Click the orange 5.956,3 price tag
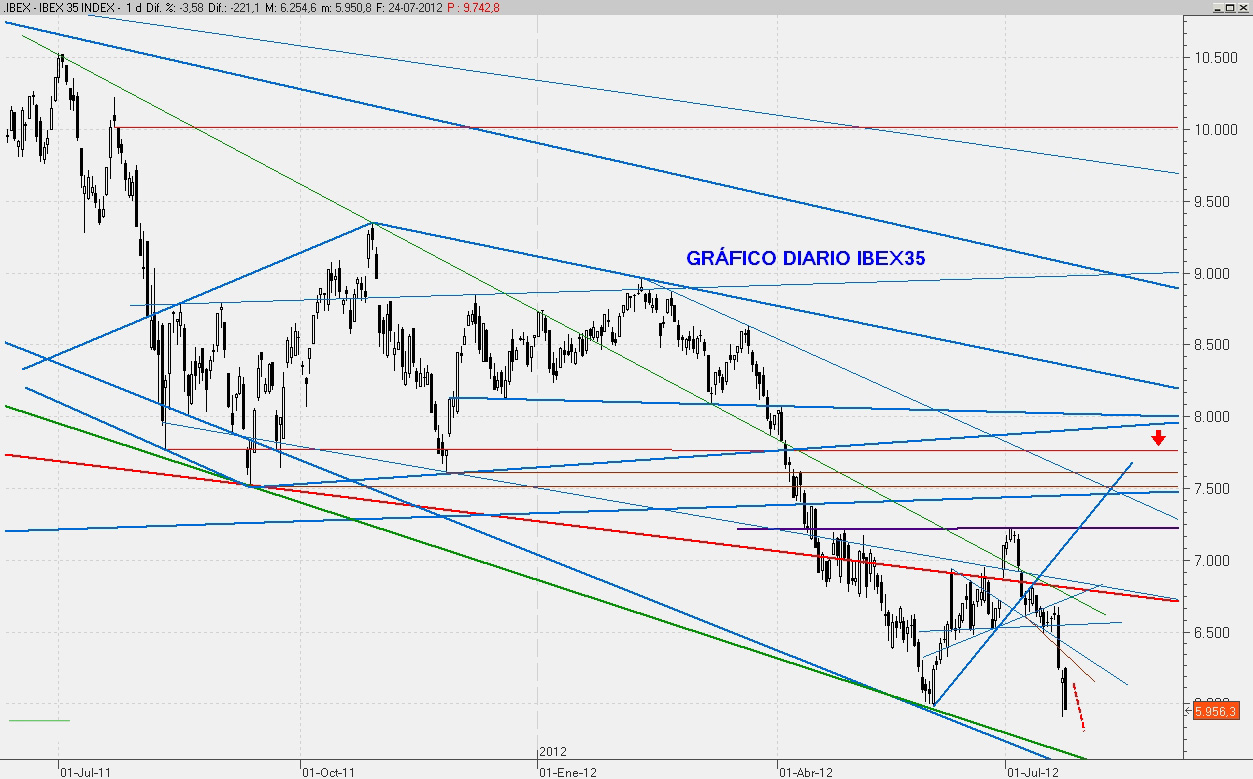The image size is (1253, 779). coord(1215,711)
